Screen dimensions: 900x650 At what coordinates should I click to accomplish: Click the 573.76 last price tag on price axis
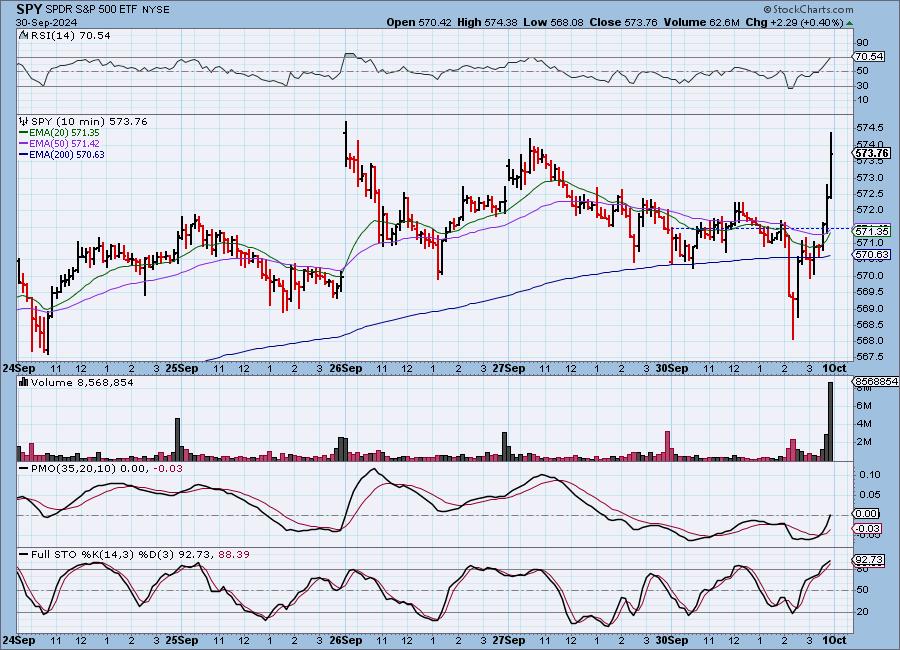pos(871,153)
